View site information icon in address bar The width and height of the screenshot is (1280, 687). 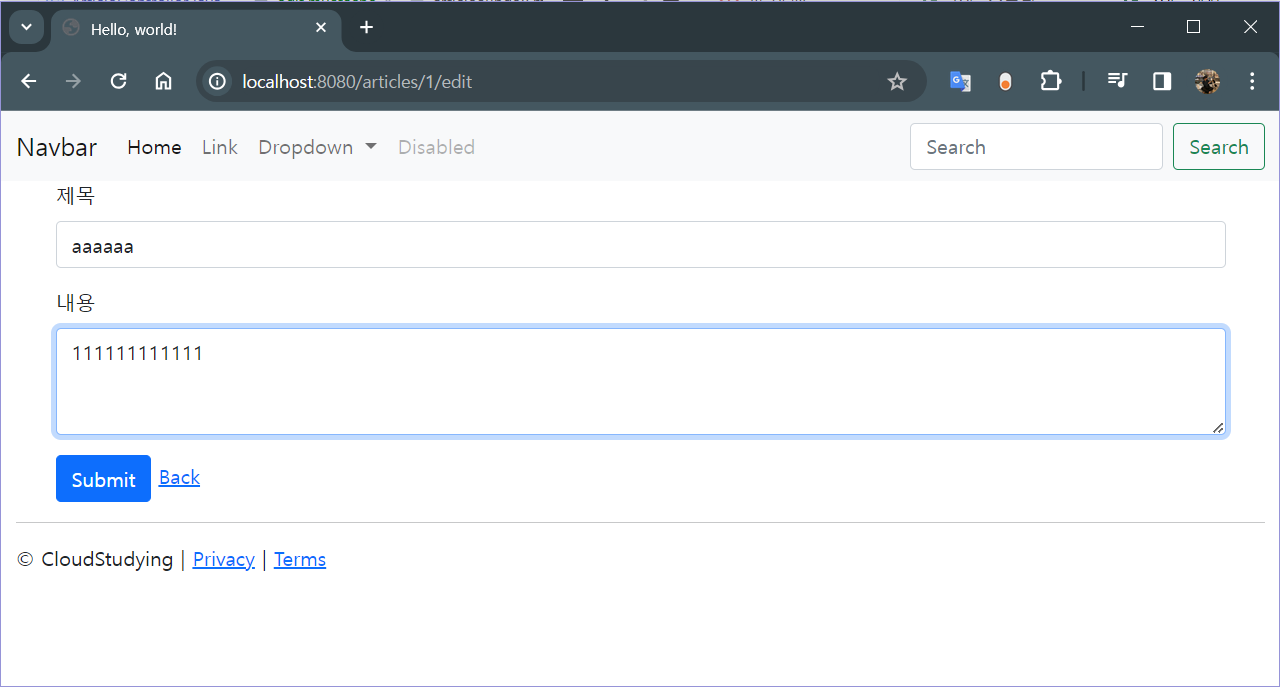(217, 82)
